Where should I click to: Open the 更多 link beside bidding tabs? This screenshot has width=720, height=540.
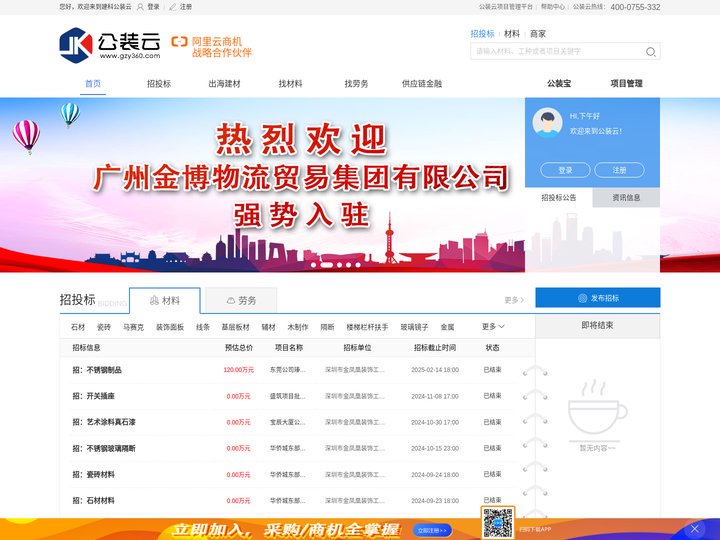tap(514, 300)
